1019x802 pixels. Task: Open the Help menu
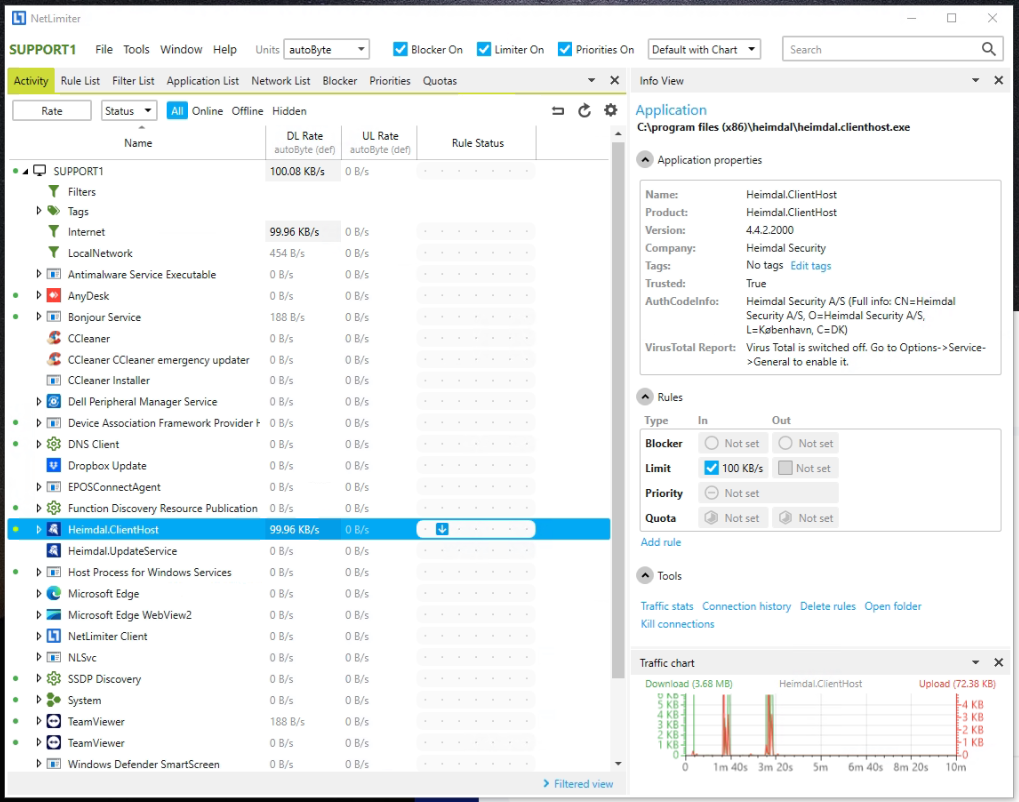225,49
